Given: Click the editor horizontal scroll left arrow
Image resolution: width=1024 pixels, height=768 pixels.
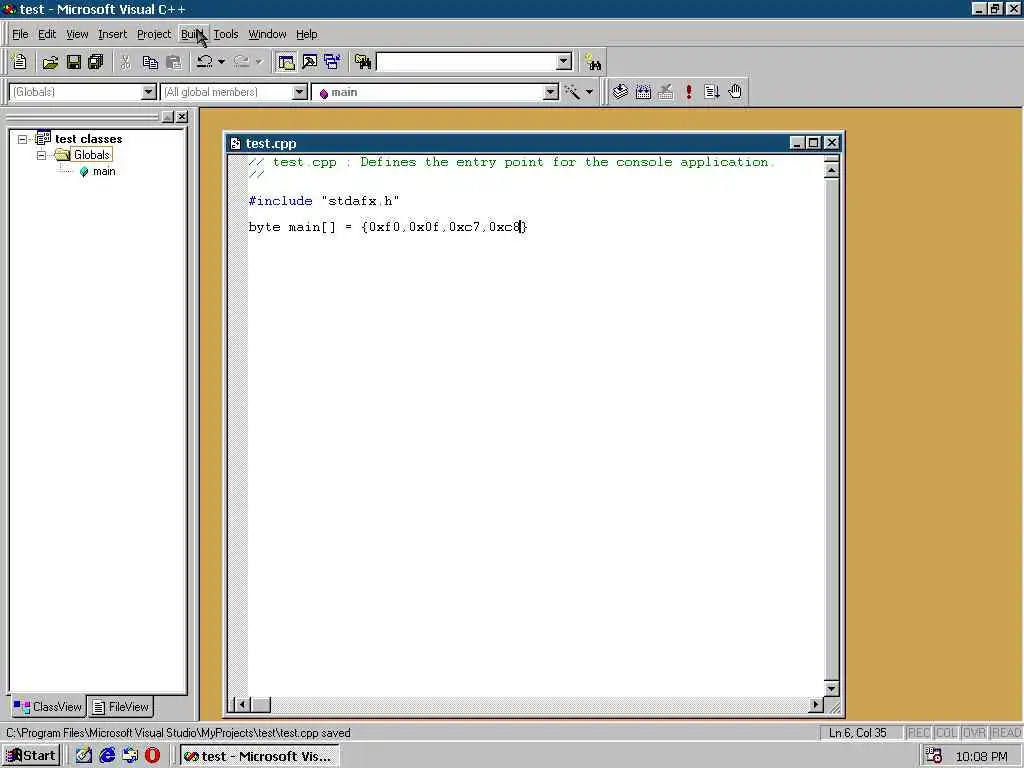Looking at the screenshot, I should point(242,705).
